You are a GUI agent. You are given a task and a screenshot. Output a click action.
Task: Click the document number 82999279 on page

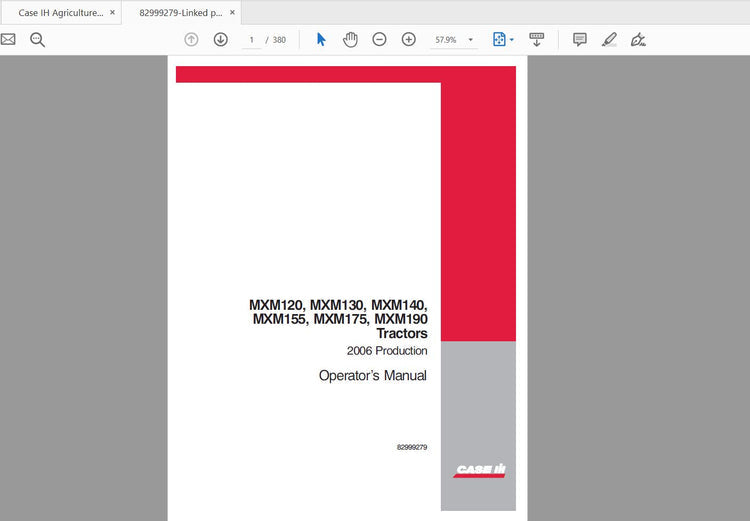coord(412,447)
